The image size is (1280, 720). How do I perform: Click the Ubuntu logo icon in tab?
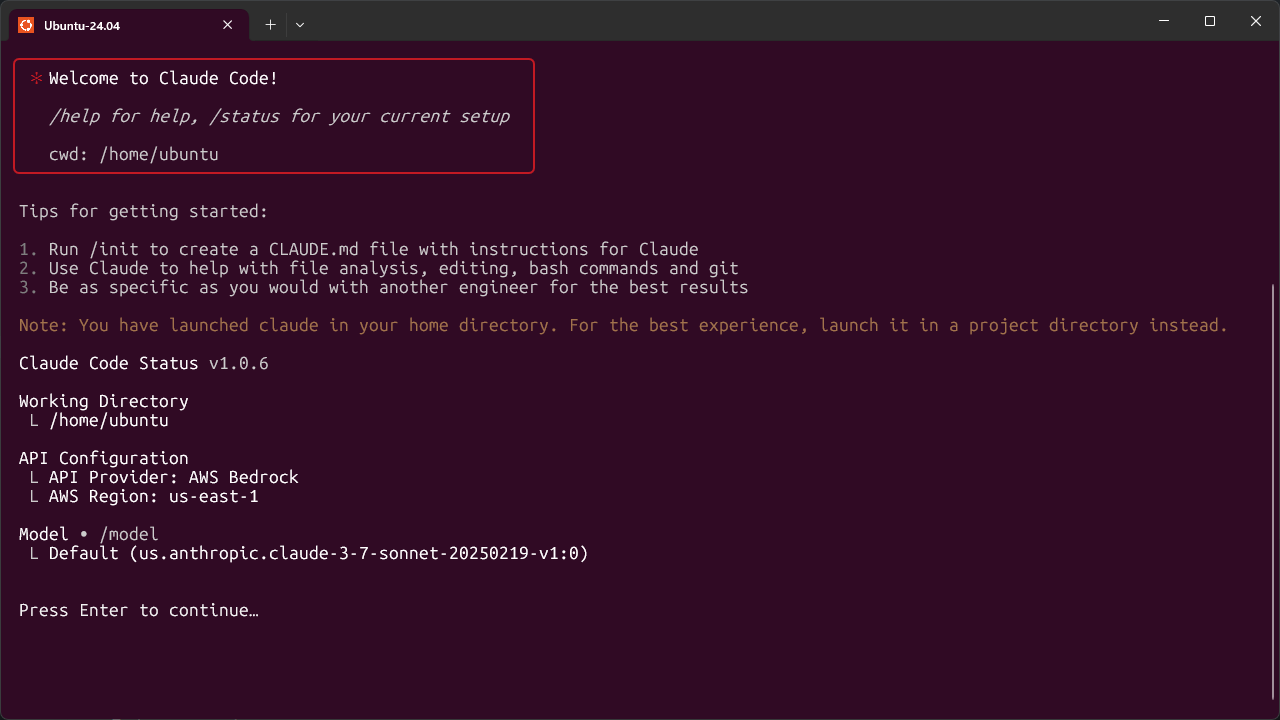click(26, 25)
